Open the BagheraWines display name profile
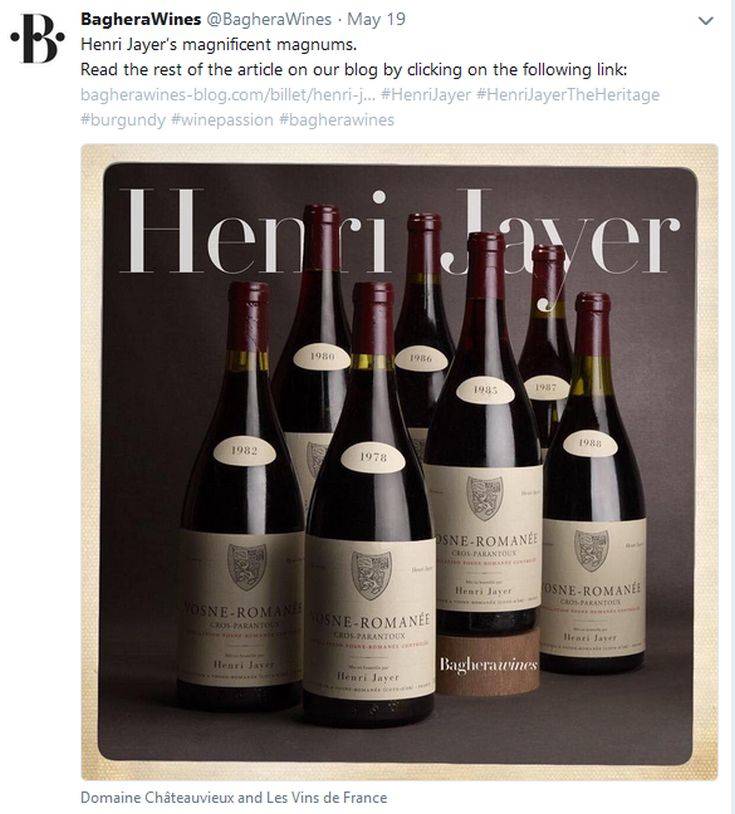 pos(140,21)
